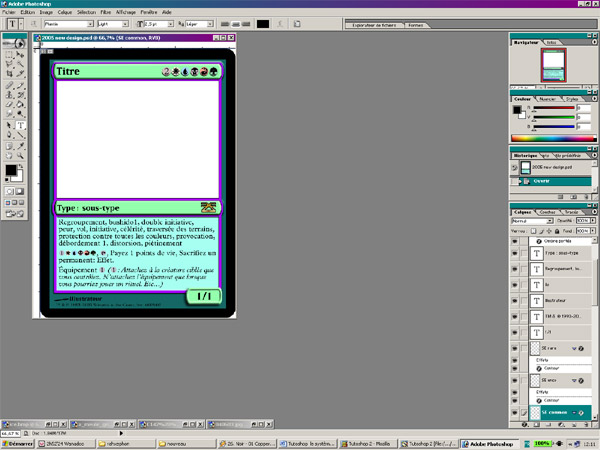Open the Calque menu
The image size is (600, 450).
tap(65, 12)
